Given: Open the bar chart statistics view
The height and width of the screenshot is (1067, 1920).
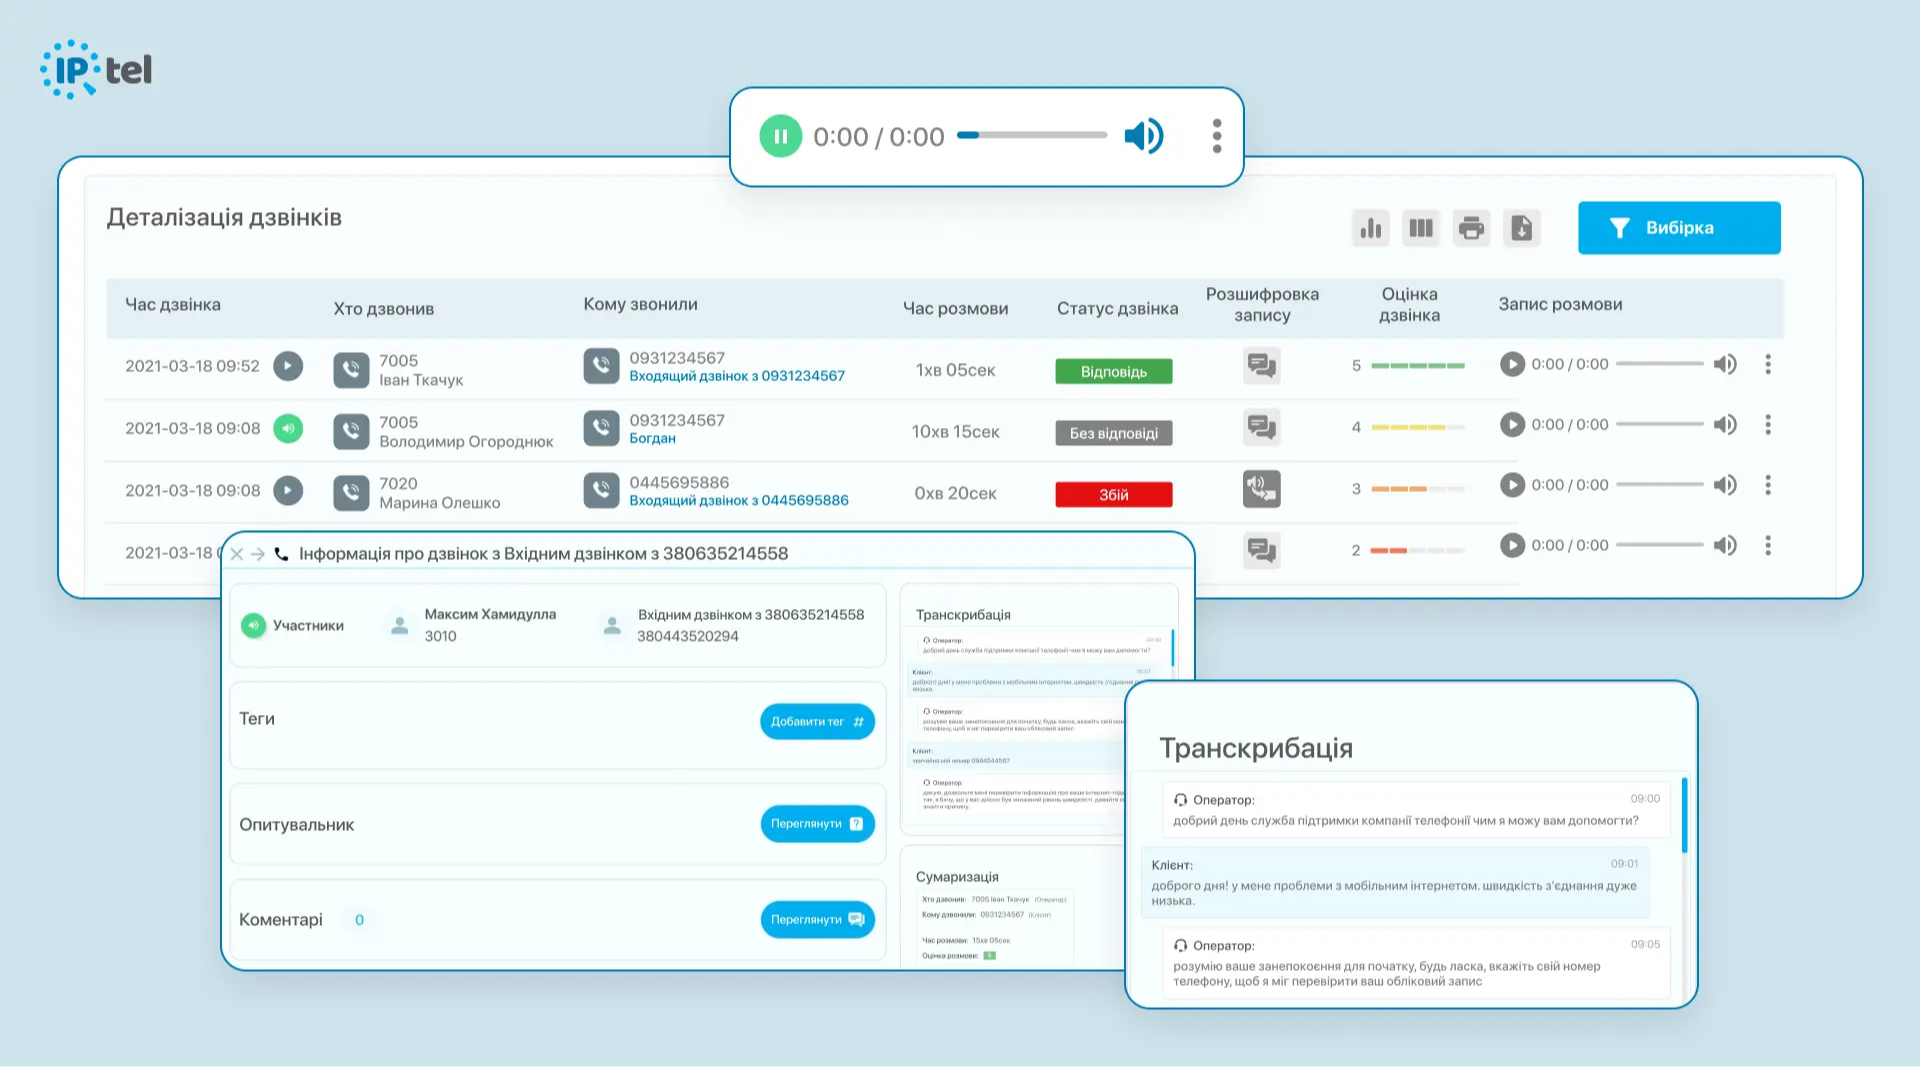Looking at the screenshot, I should pos(1371,228).
